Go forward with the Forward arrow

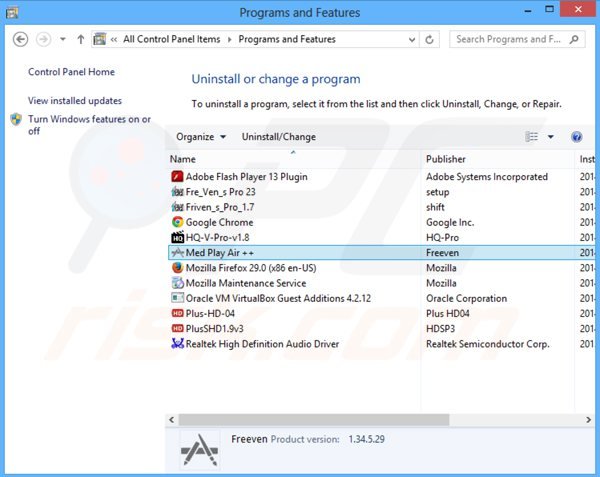43,39
